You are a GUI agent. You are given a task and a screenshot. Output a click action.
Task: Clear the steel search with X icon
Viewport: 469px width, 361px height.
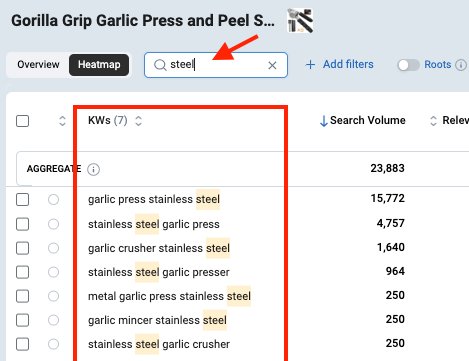[272, 65]
